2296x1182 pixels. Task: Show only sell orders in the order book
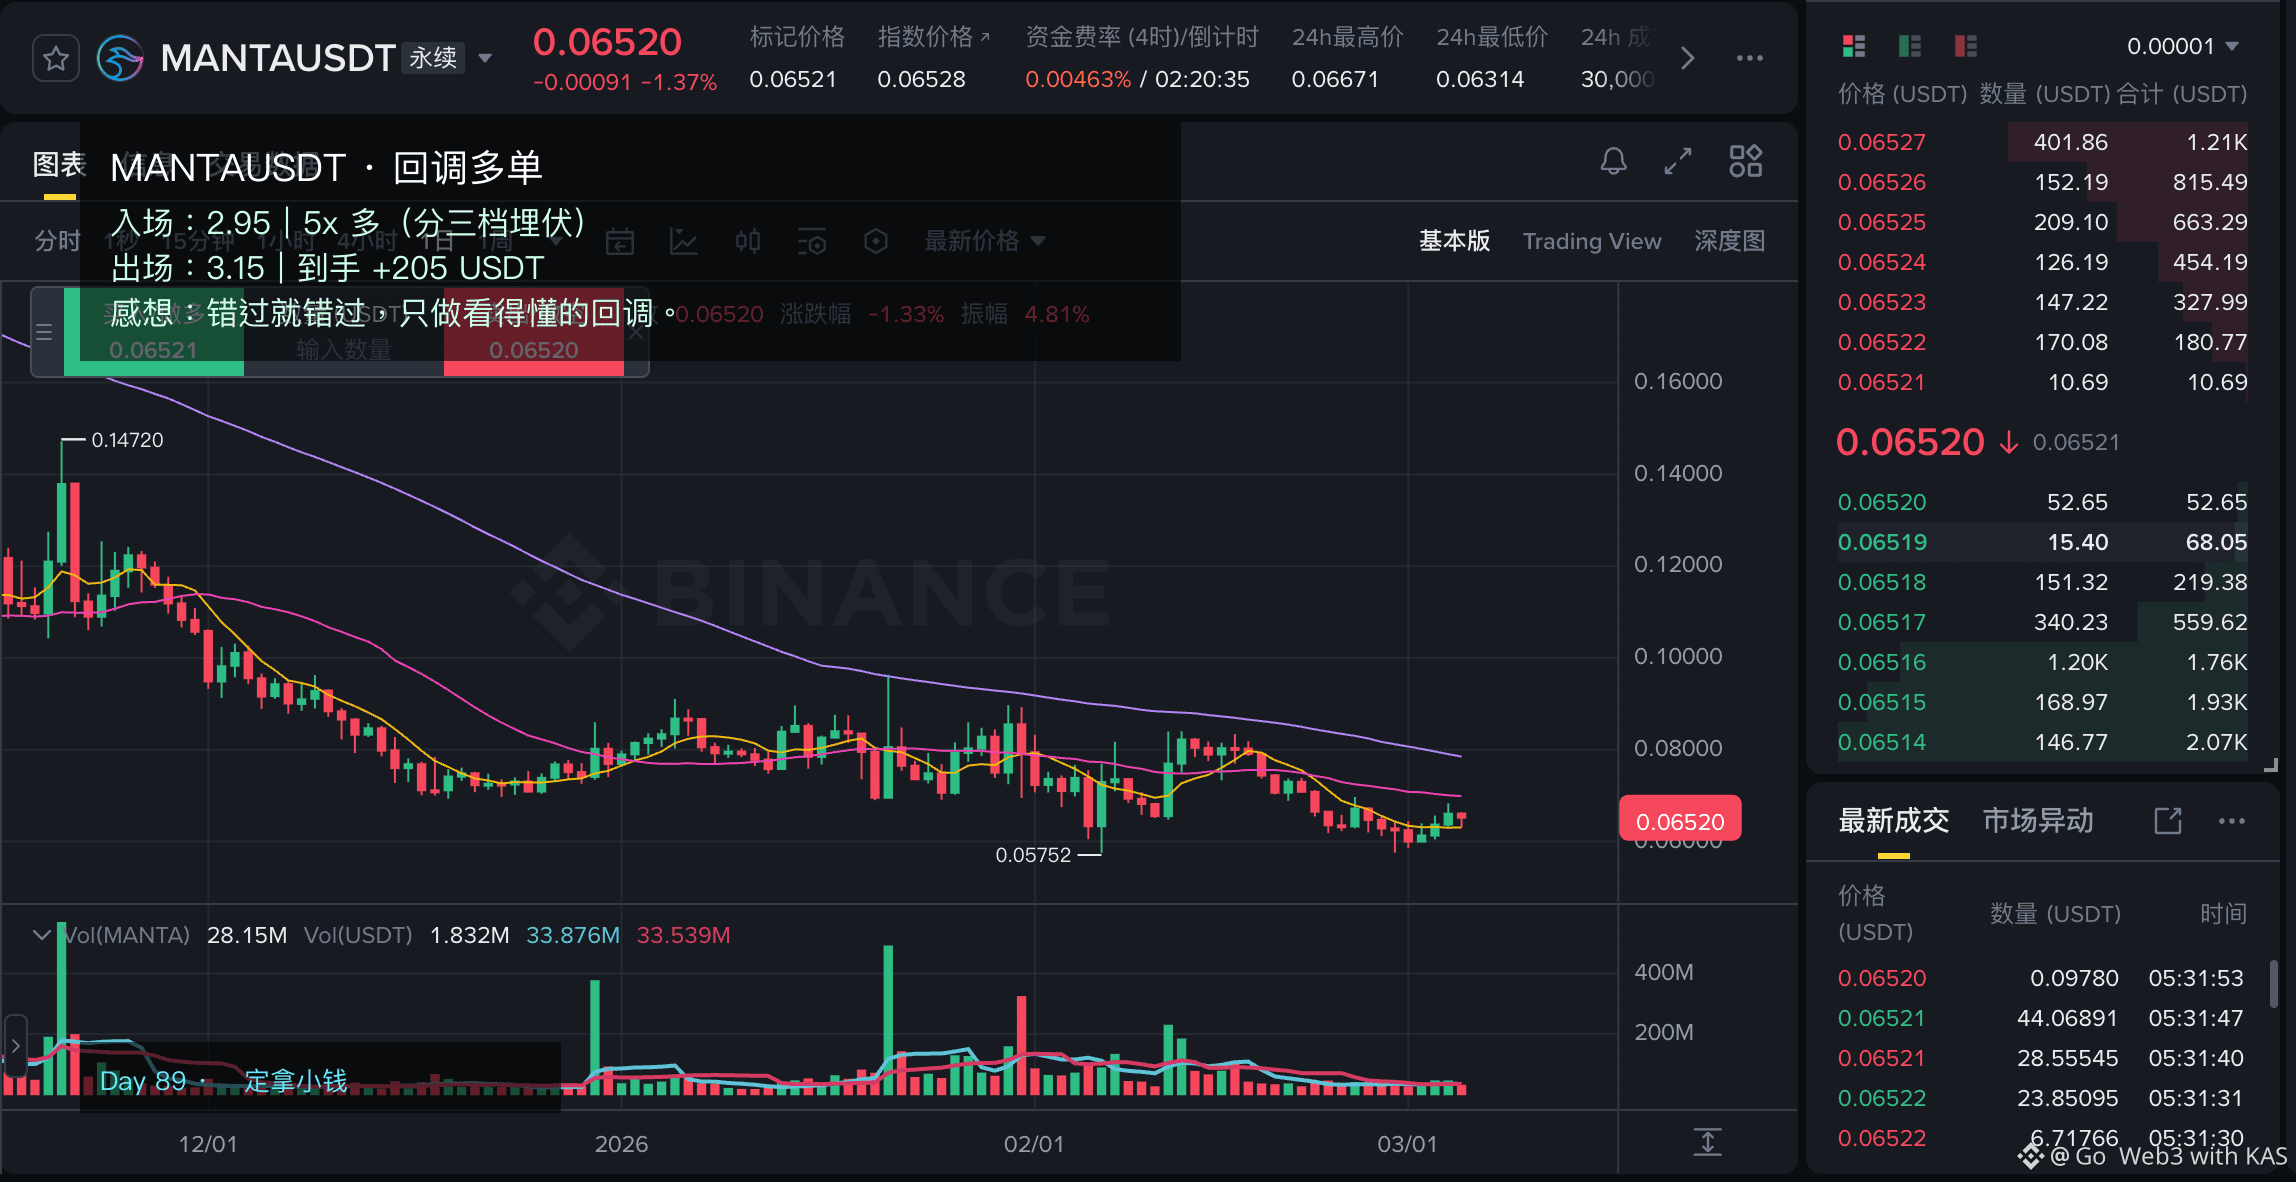point(1966,46)
